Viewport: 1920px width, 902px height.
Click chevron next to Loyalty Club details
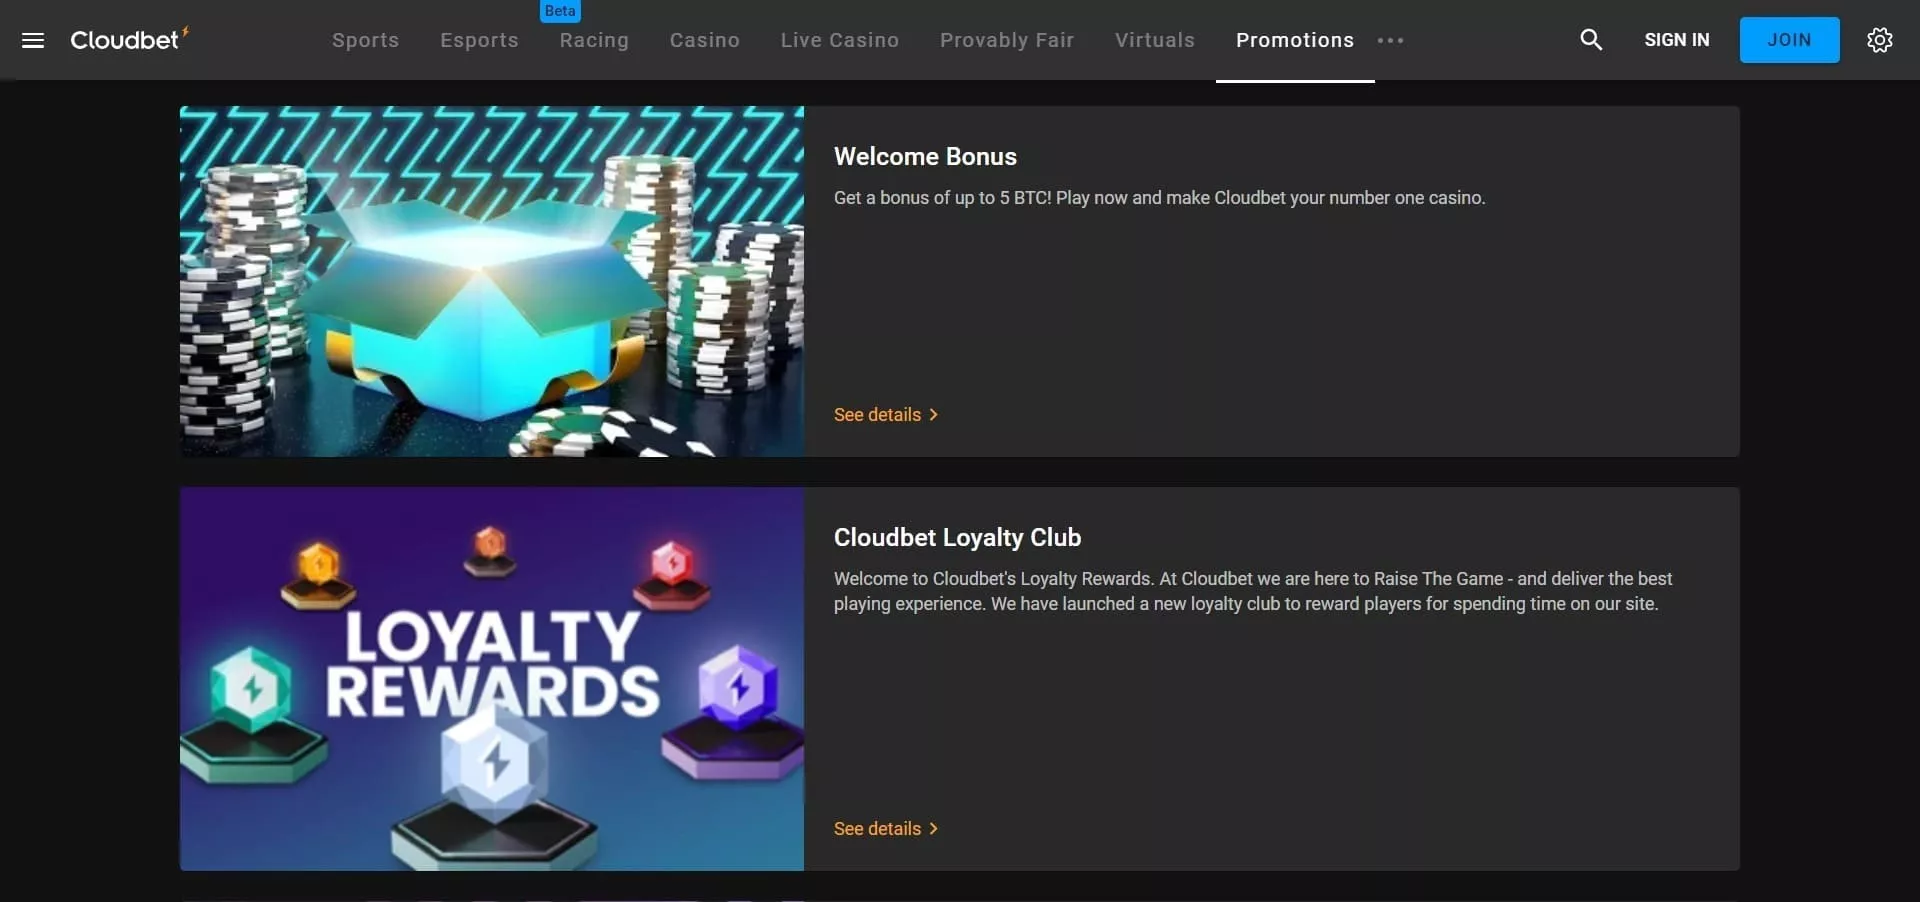tap(934, 829)
